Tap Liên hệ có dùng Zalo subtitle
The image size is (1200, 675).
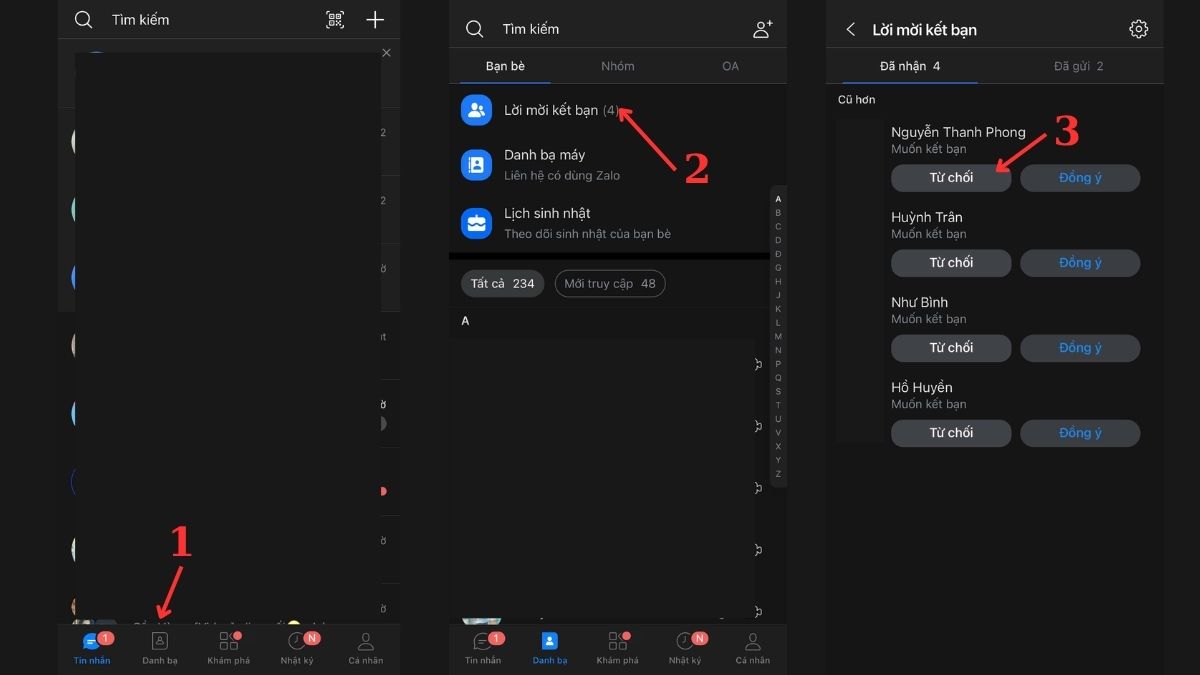pyautogui.click(x=562, y=176)
